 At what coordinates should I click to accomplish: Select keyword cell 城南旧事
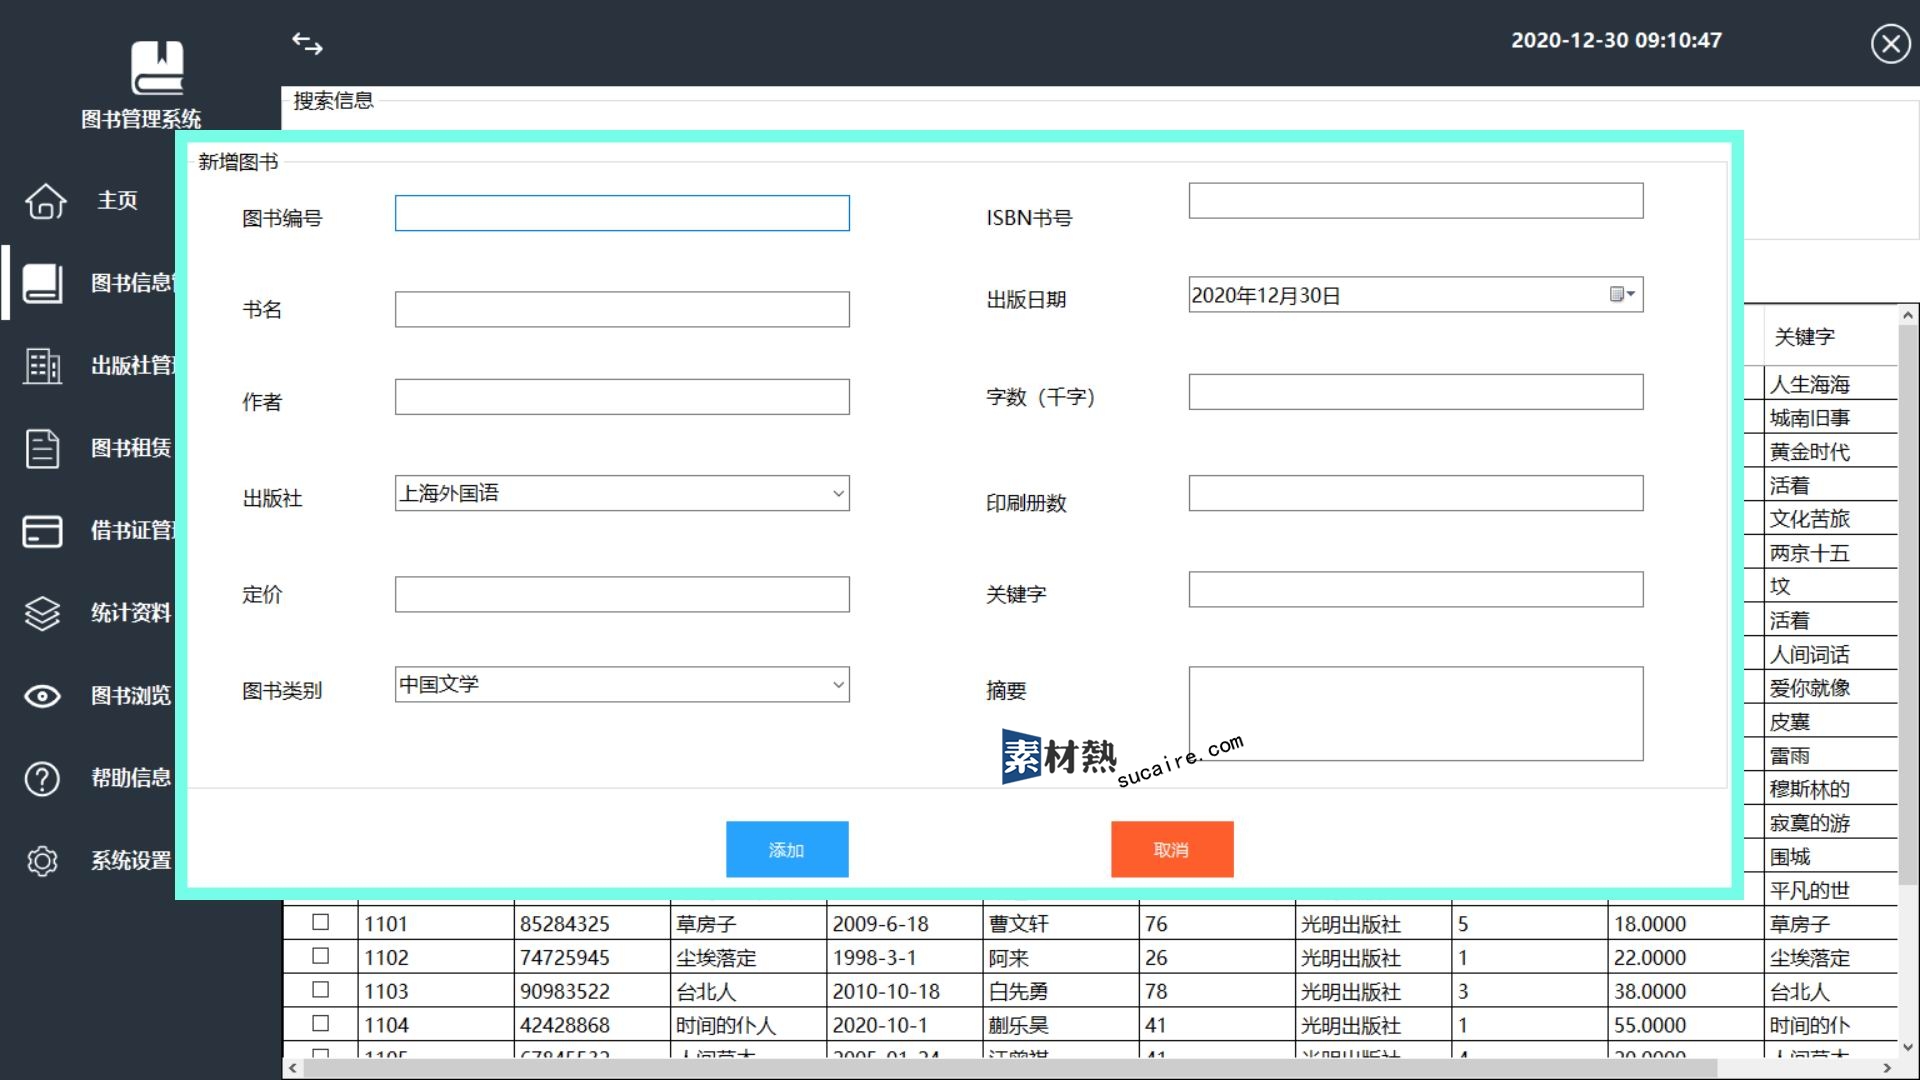(1830, 418)
